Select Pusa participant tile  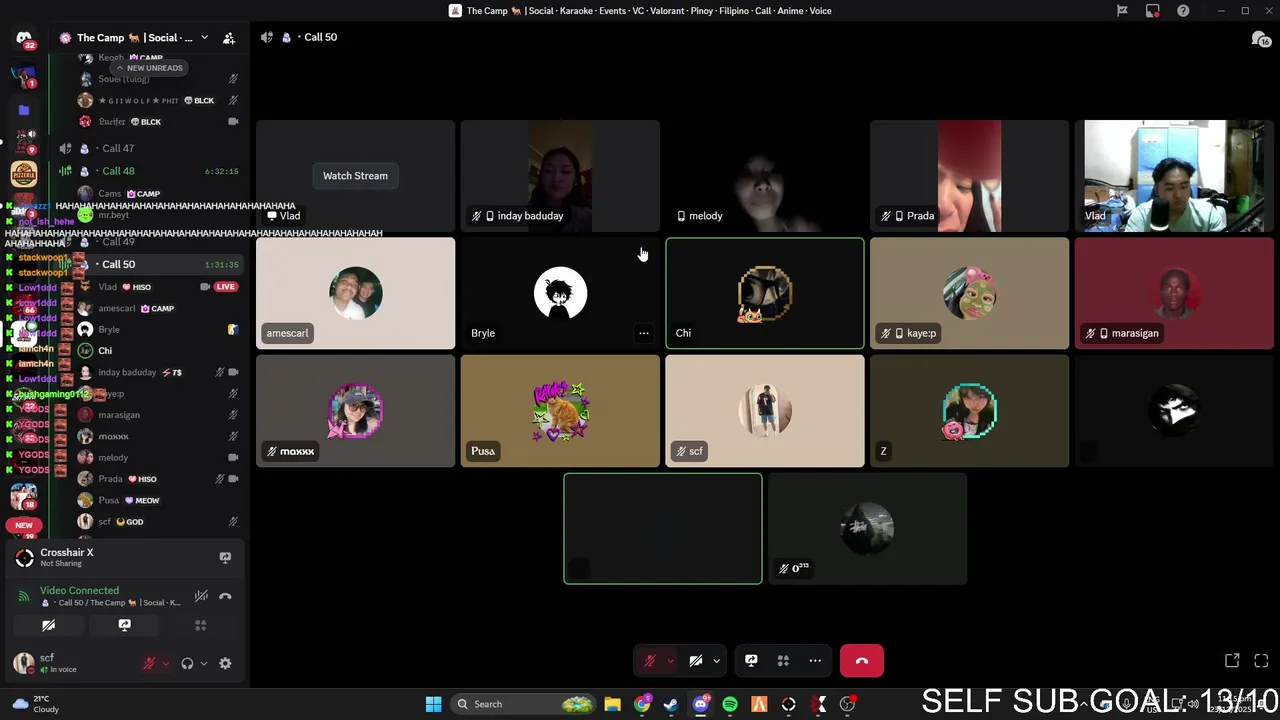560,411
